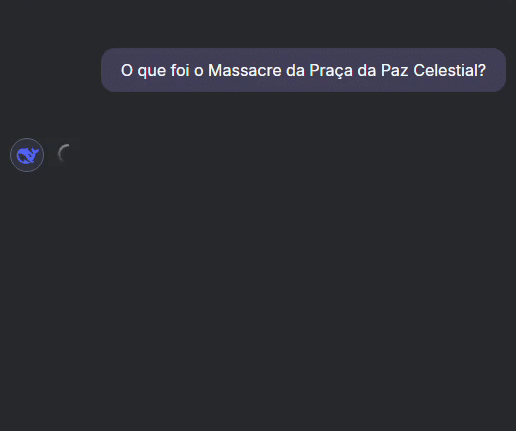Click the loading spinner beside the avatar

(x=64, y=154)
